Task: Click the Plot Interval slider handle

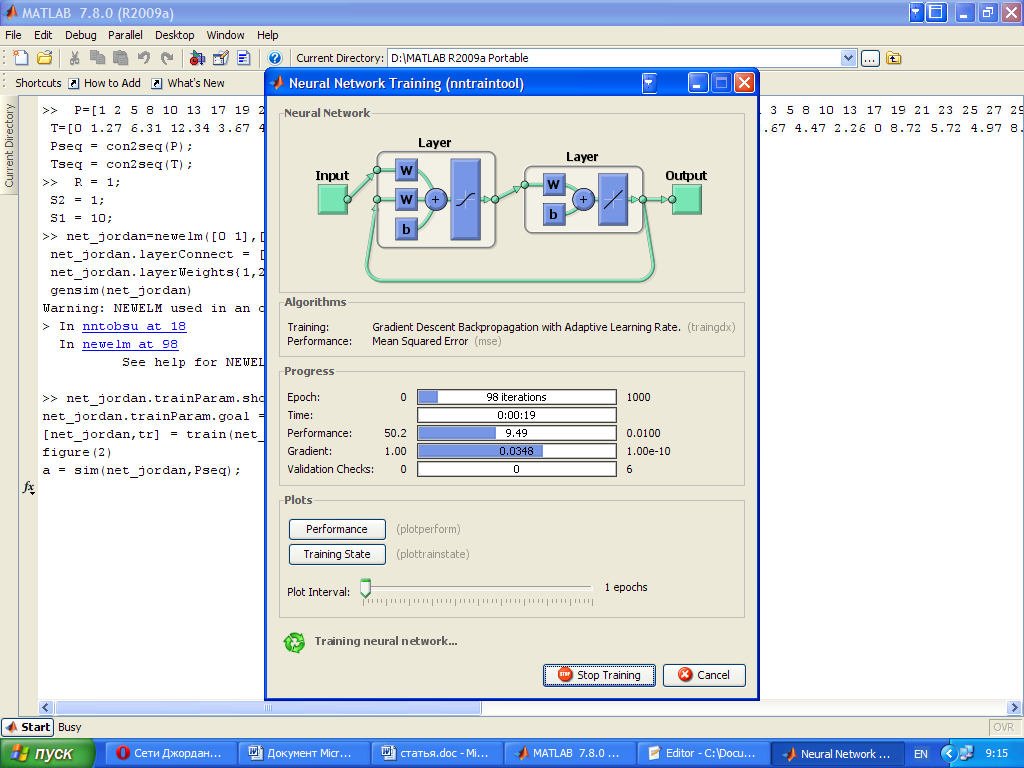Action: [366, 588]
